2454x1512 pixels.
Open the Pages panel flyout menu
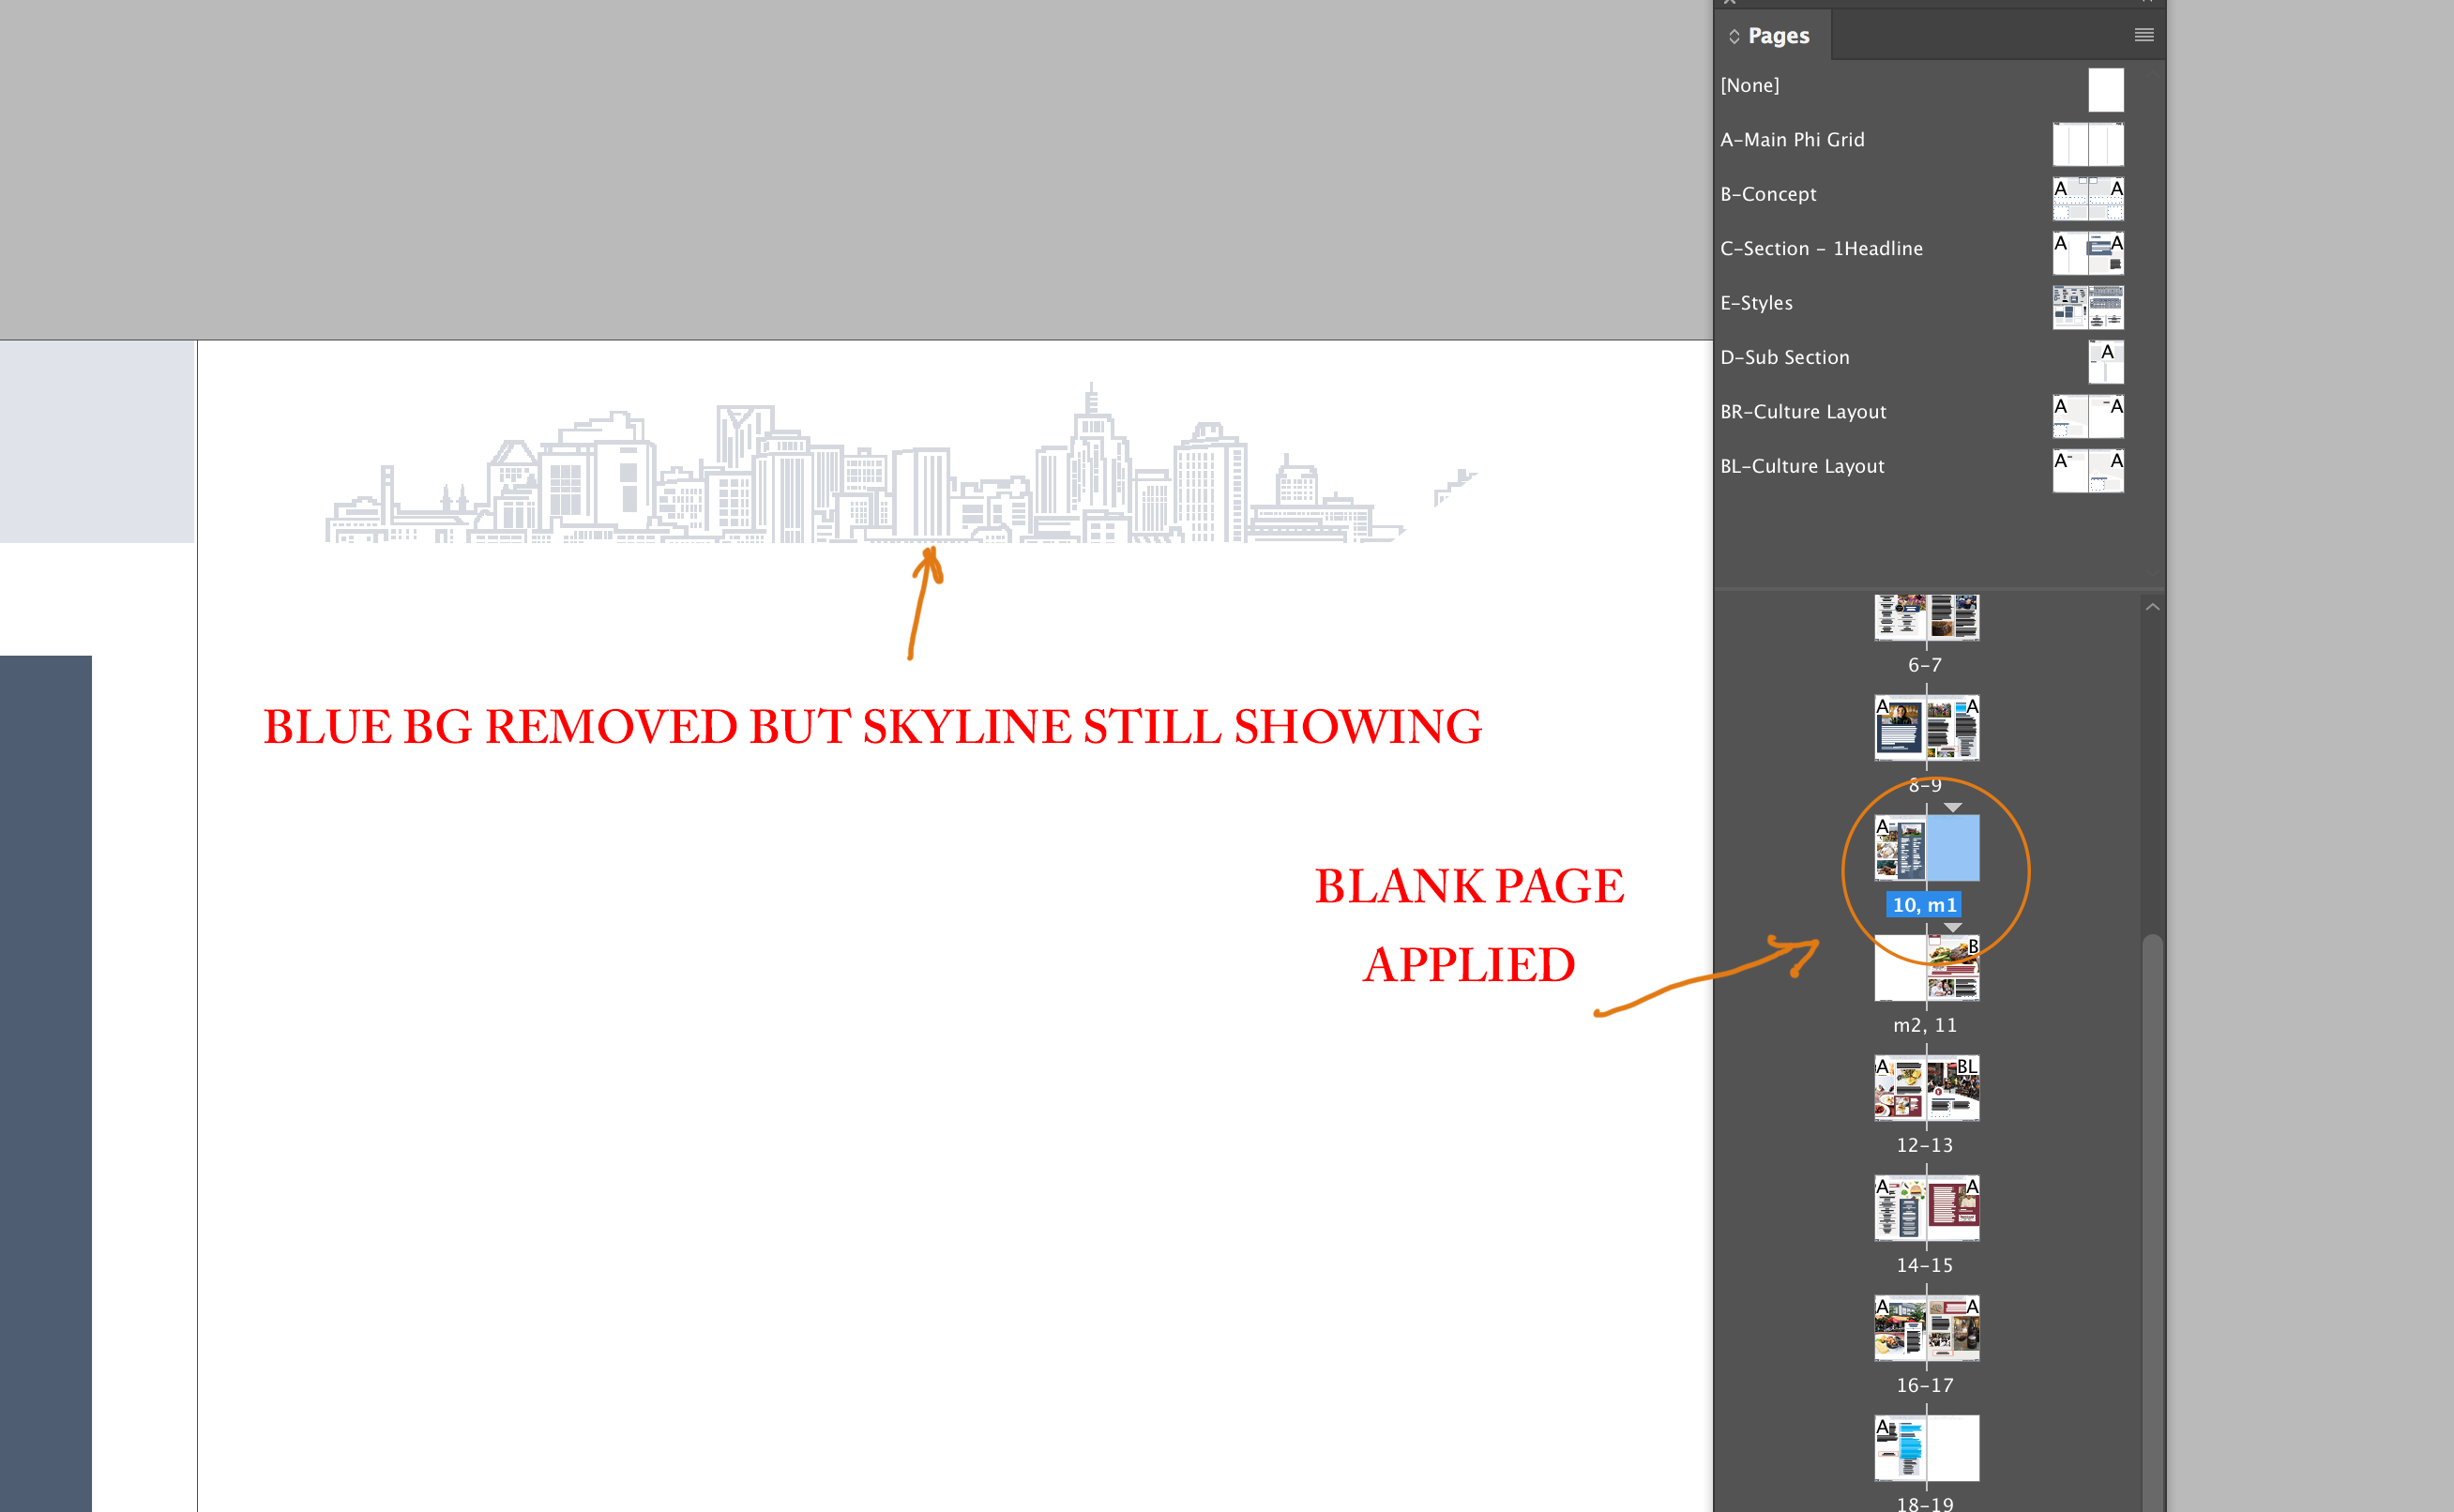click(x=2143, y=35)
